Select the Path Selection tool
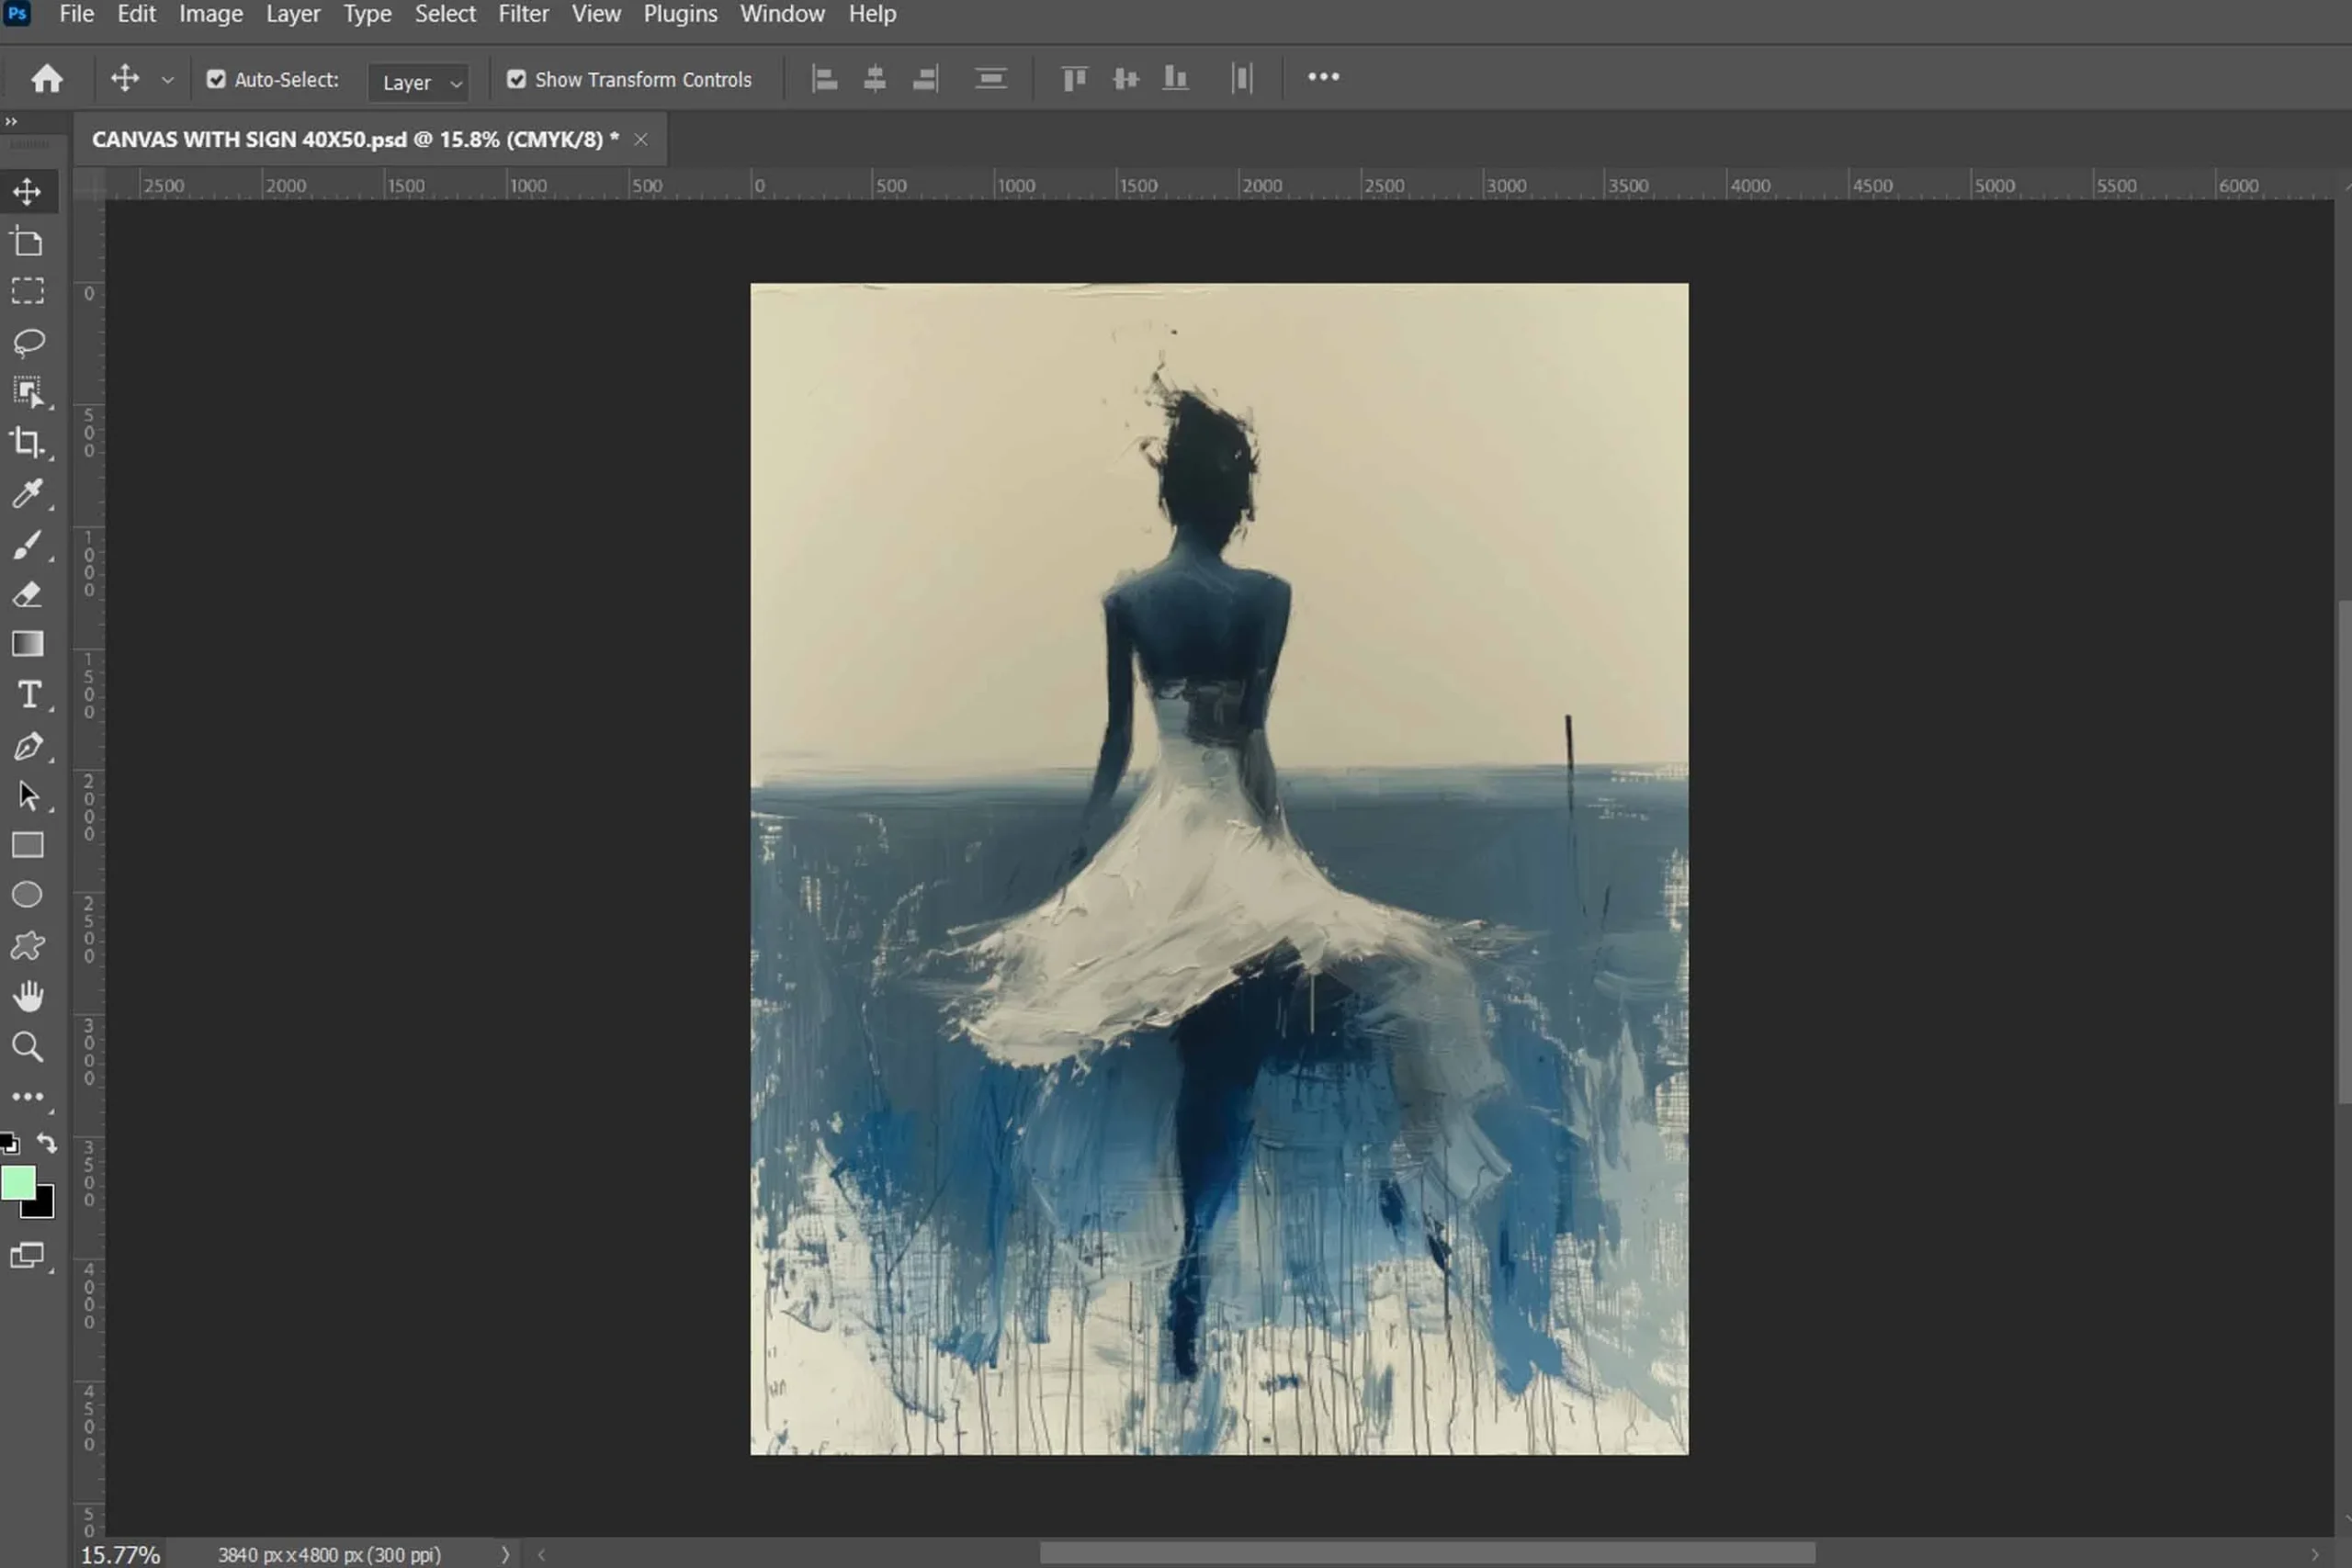Image resolution: width=2352 pixels, height=1568 pixels. [27, 796]
